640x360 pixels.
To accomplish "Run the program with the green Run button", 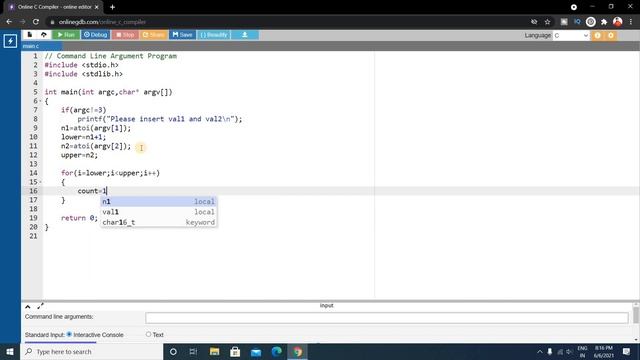I will click(x=66, y=35).
